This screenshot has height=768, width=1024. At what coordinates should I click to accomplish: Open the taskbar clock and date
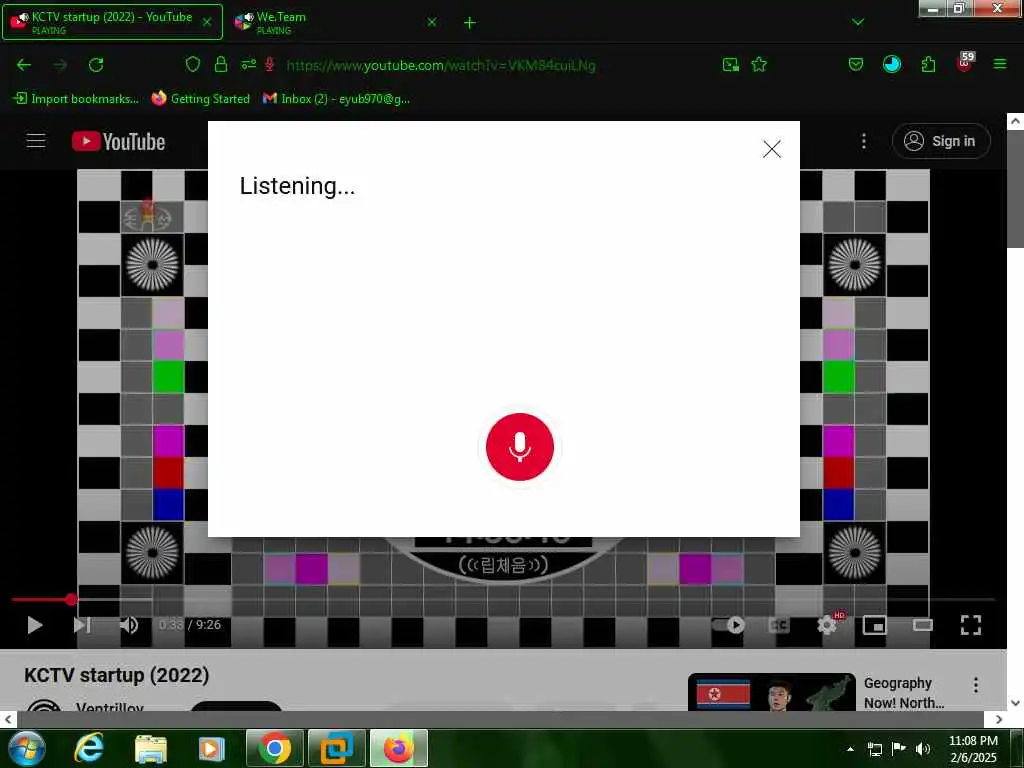(973, 748)
